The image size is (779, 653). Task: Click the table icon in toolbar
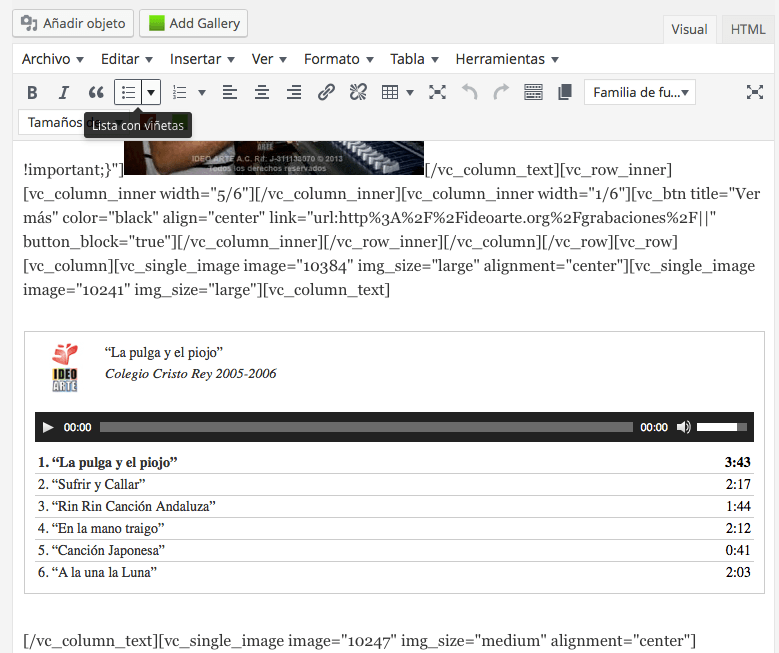pos(390,92)
